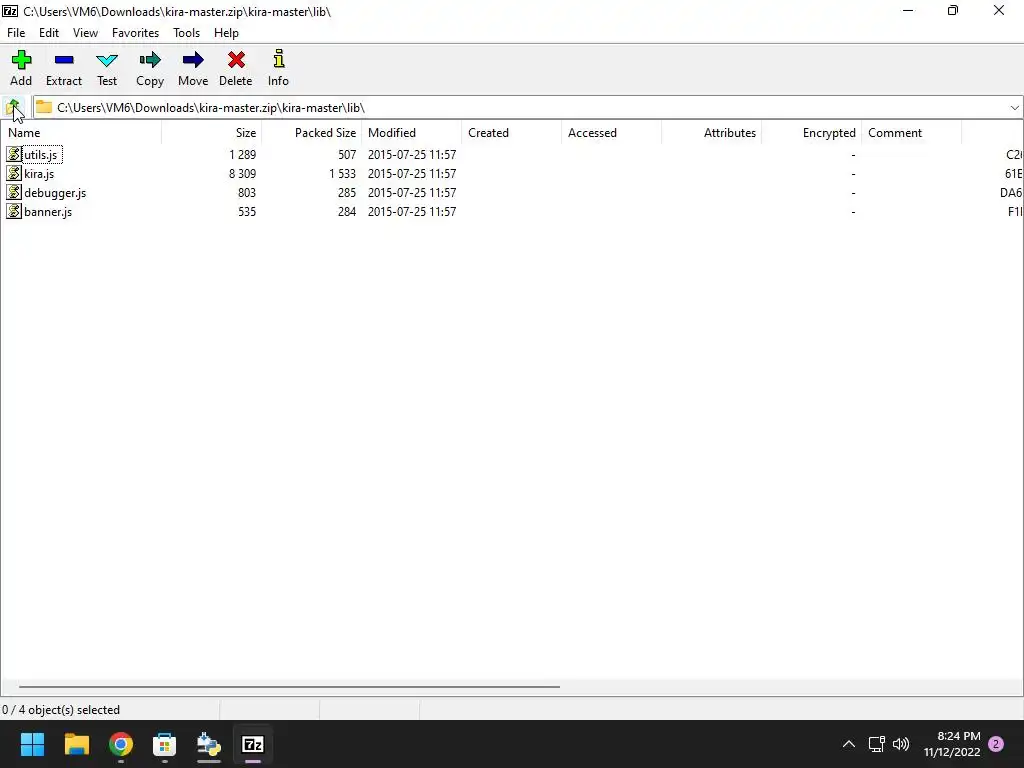Select the debugger.js file name
This screenshot has width=1024, height=768.
point(55,193)
